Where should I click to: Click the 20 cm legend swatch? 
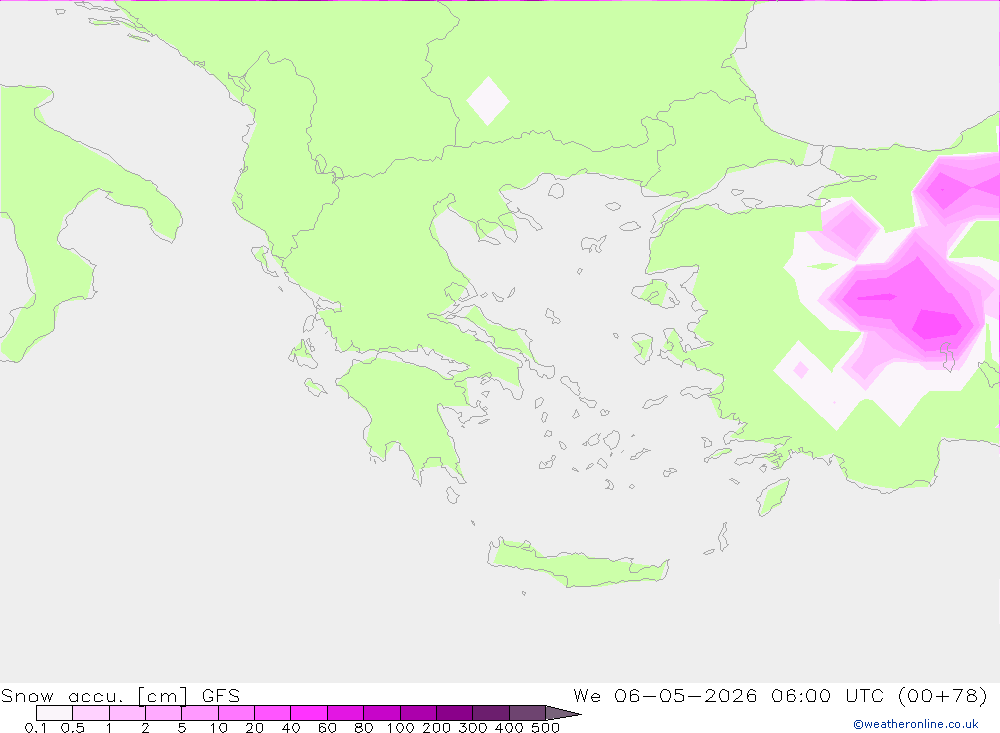(x=272, y=713)
